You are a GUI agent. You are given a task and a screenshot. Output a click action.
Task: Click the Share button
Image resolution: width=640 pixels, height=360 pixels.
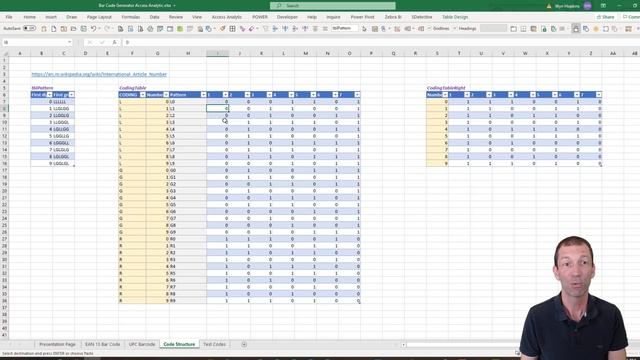pyautogui.click(x=606, y=17)
